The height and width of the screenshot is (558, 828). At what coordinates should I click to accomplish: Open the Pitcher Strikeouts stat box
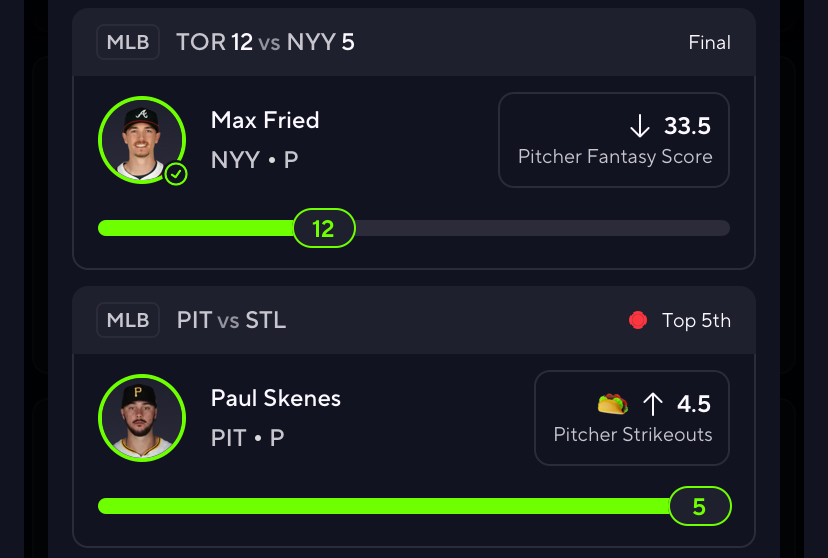pos(632,418)
